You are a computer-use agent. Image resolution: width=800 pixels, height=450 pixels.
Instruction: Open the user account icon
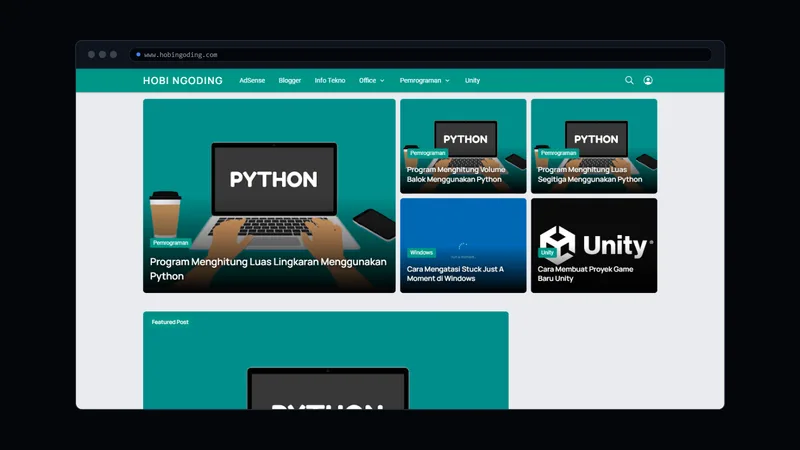[x=648, y=80]
